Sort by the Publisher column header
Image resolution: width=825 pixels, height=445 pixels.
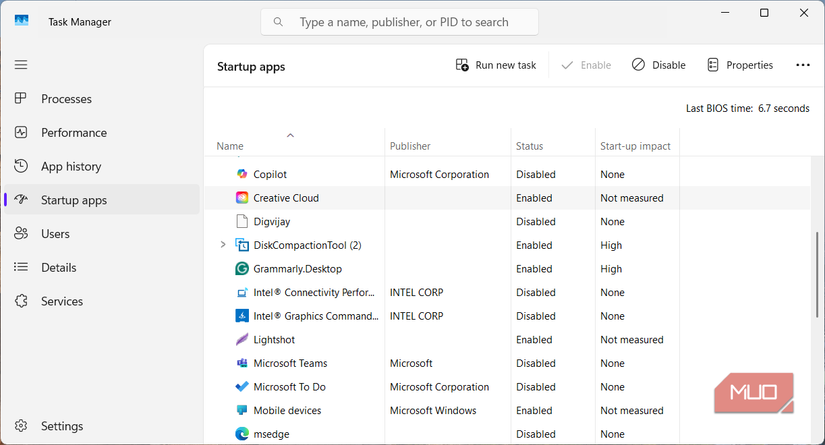pos(410,146)
